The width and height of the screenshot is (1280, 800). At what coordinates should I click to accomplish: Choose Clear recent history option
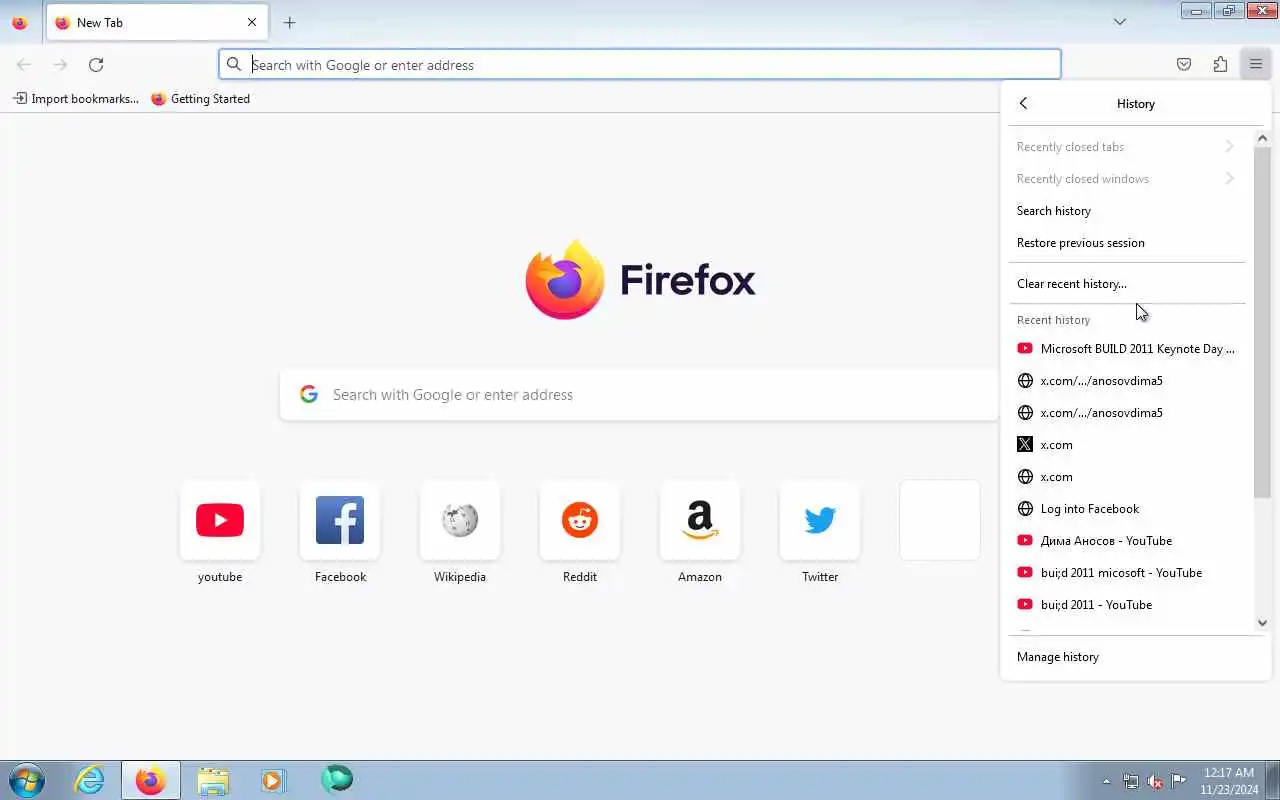coord(1126,284)
